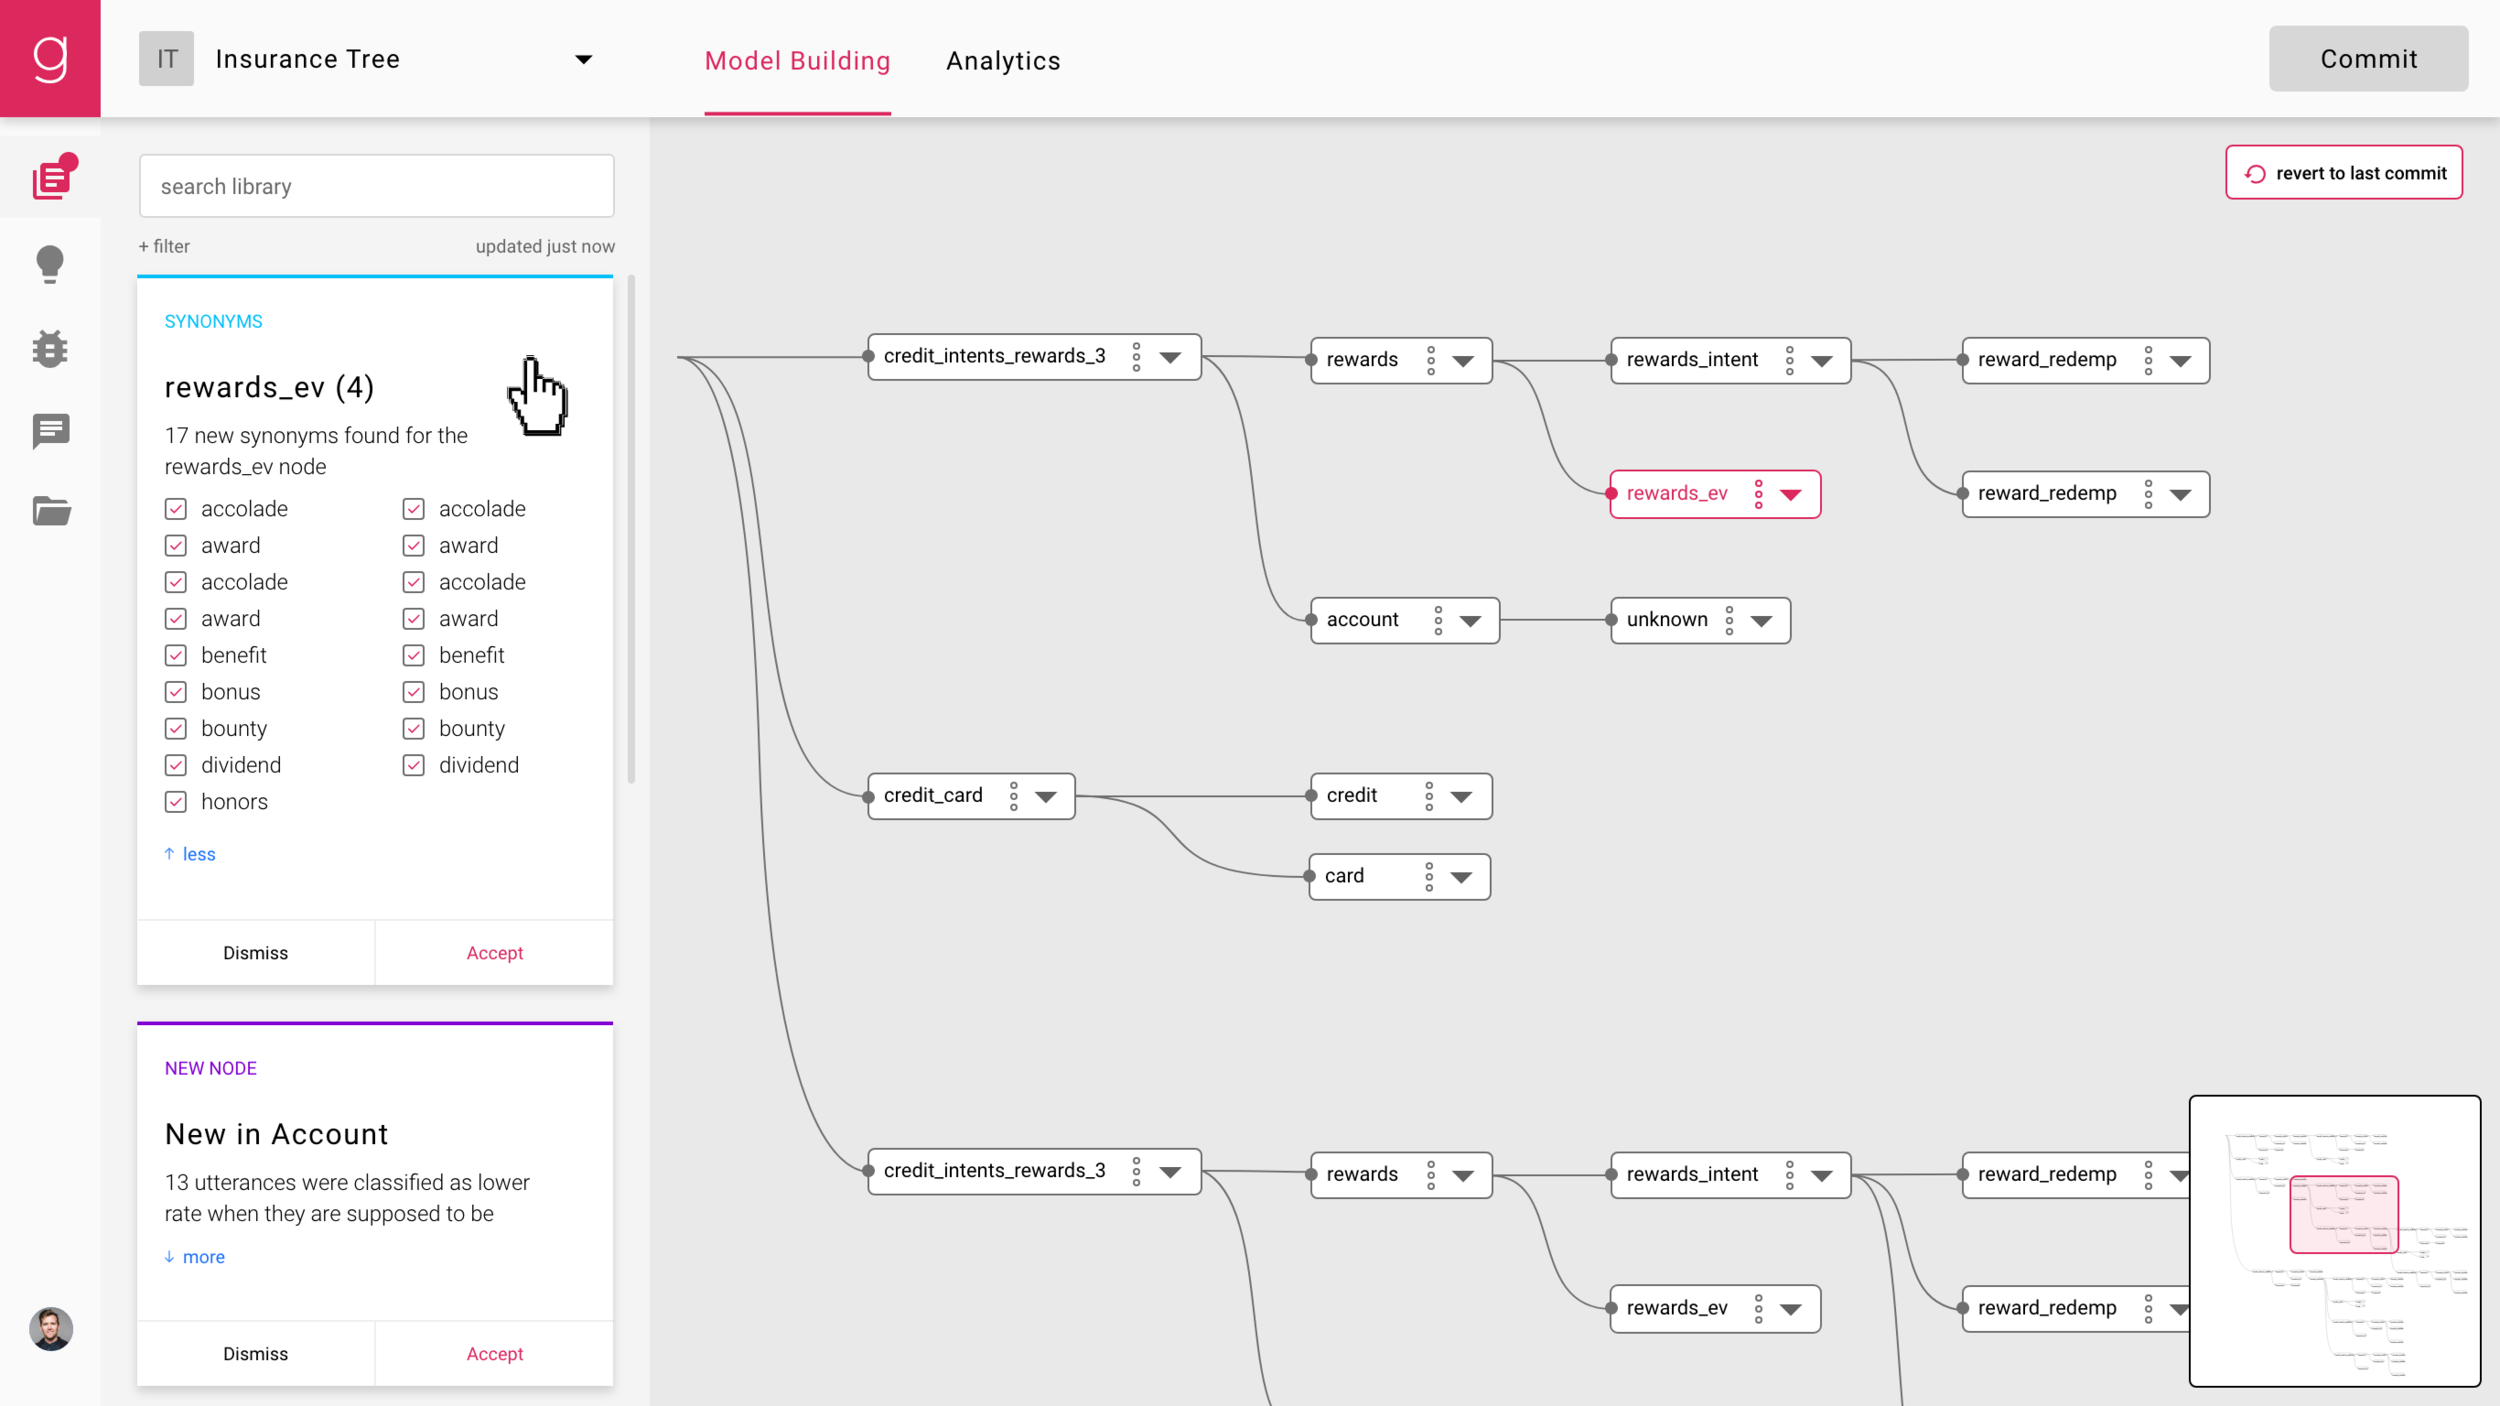Open three-dot menu on credit_card node
Screen dimensions: 2500x1406
[x=1013, y=796]
